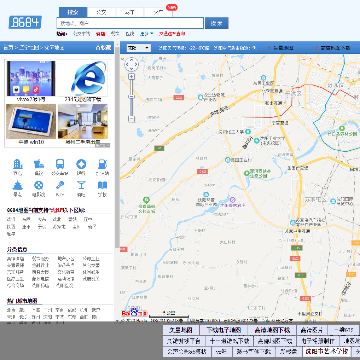Click the 高清图片 button

point(312,330)
